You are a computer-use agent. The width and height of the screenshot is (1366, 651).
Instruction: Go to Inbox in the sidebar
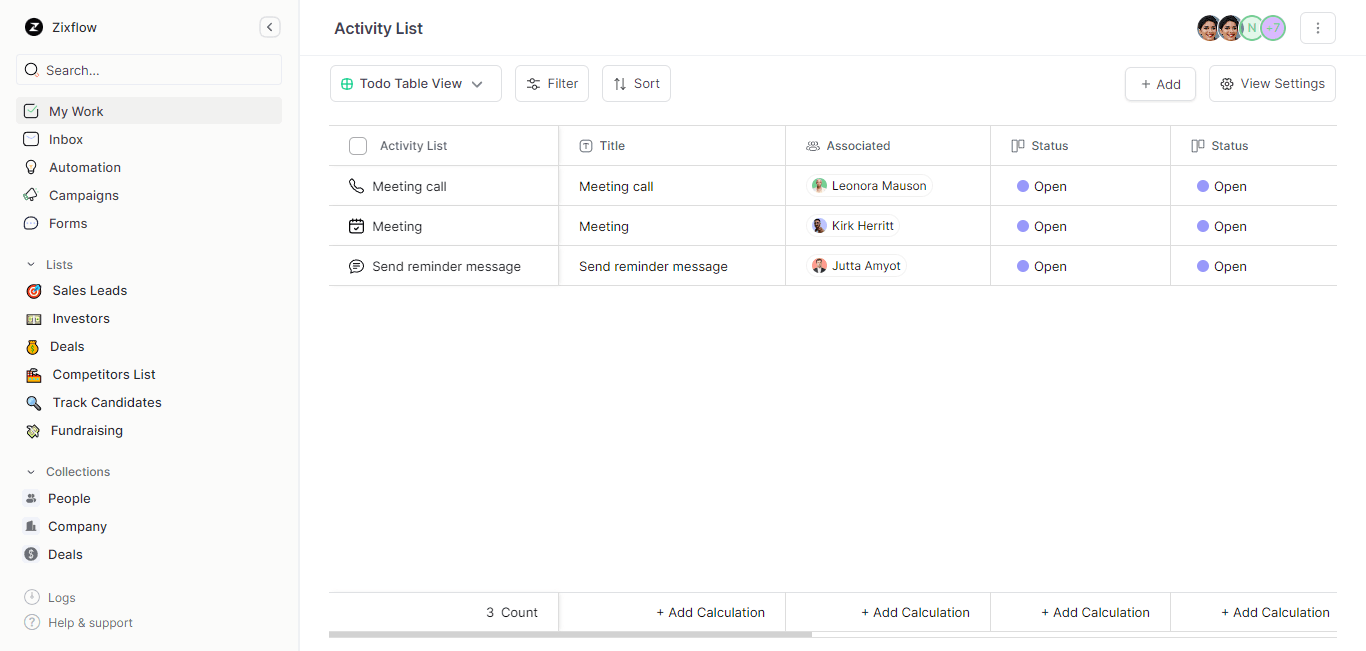tap(31, 139)
